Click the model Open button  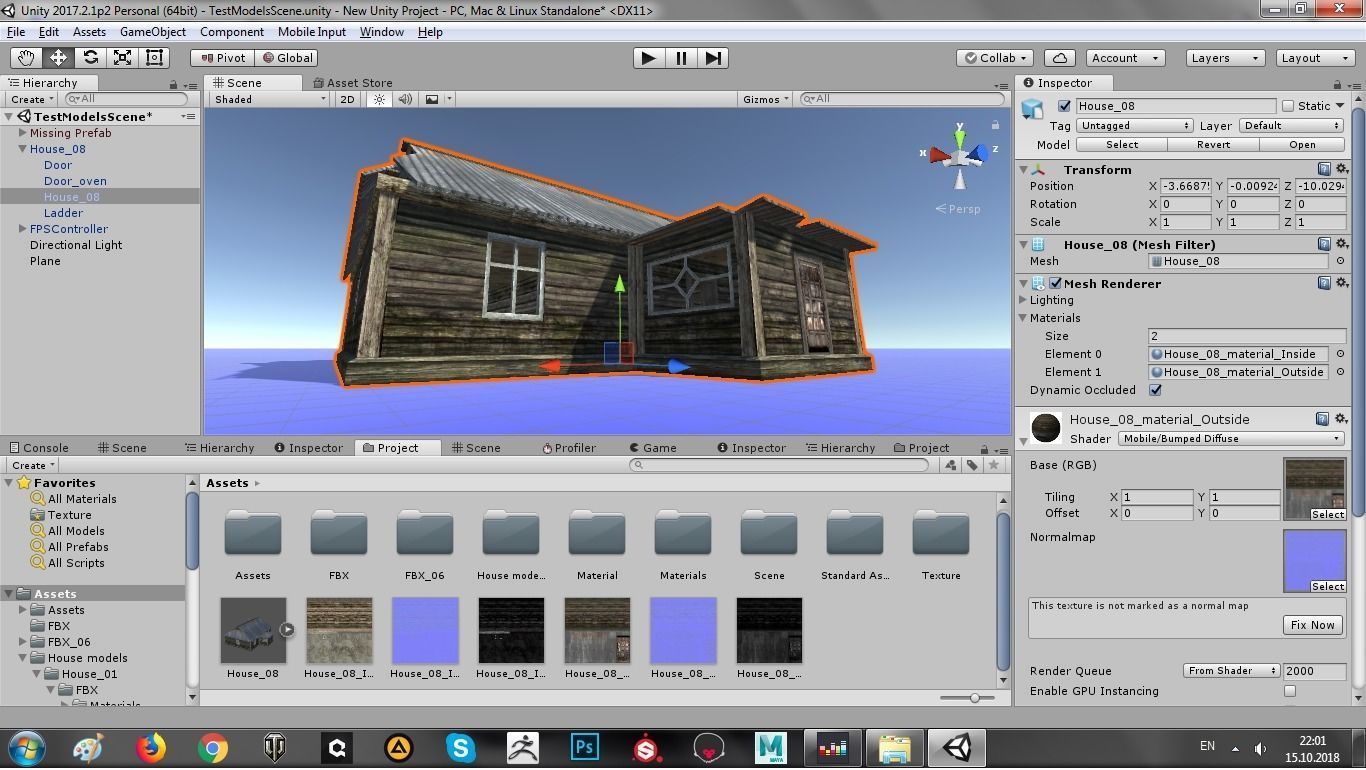[1302, 145]
